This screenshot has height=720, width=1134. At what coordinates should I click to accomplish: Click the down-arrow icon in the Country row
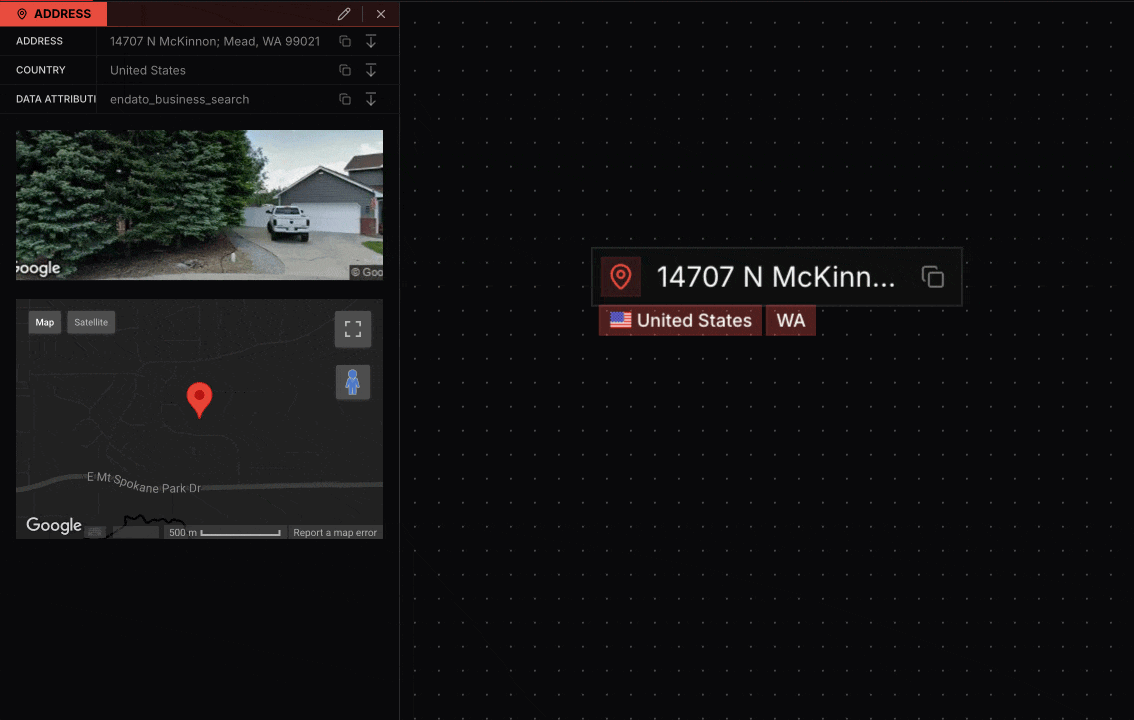[x=371, y=70]
